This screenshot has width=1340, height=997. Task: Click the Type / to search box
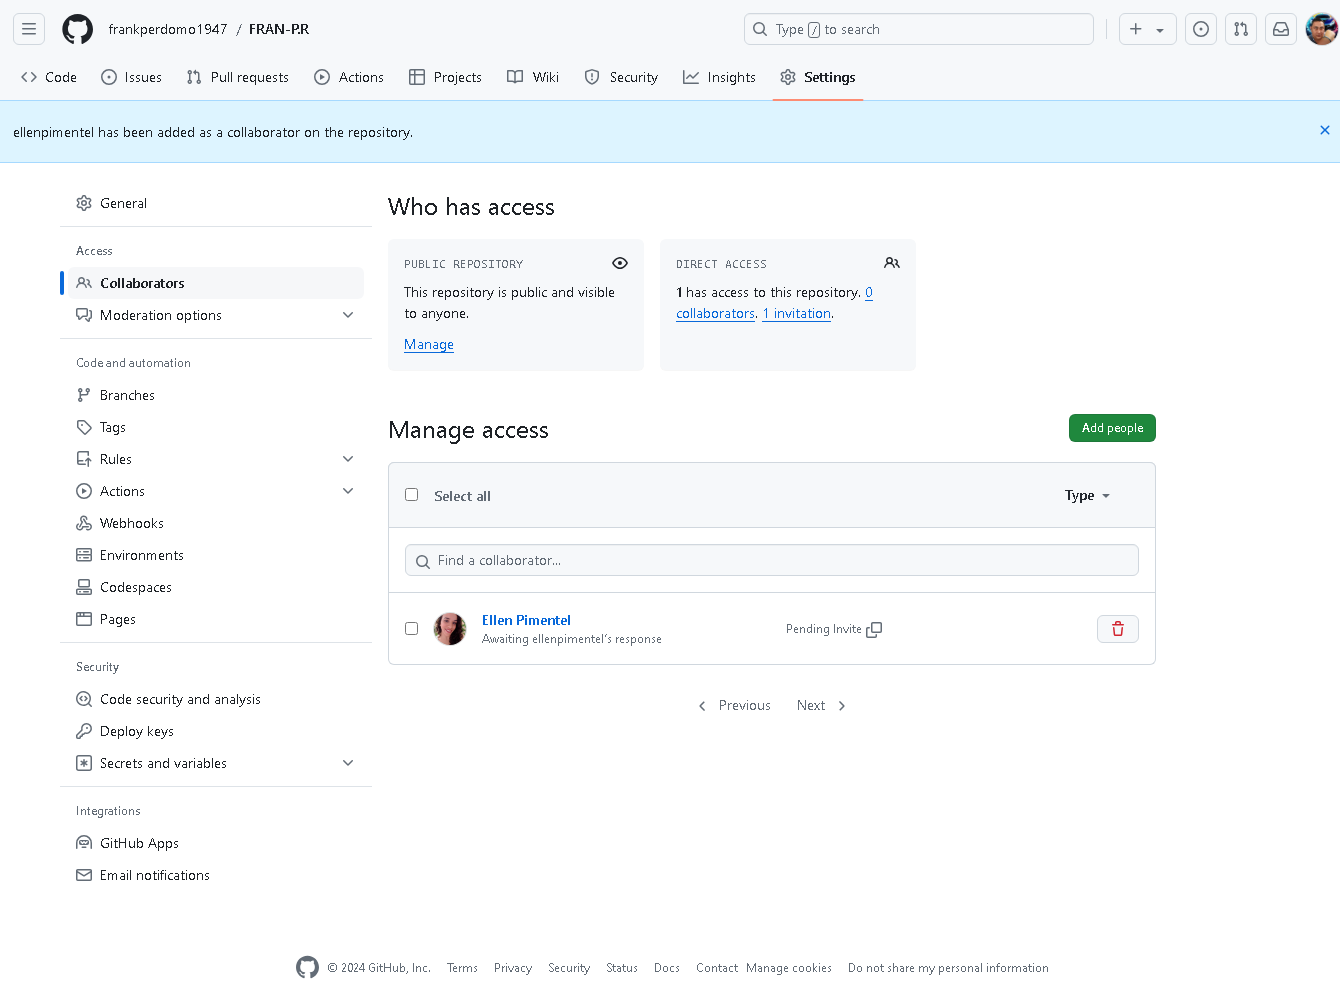point(919,29)
